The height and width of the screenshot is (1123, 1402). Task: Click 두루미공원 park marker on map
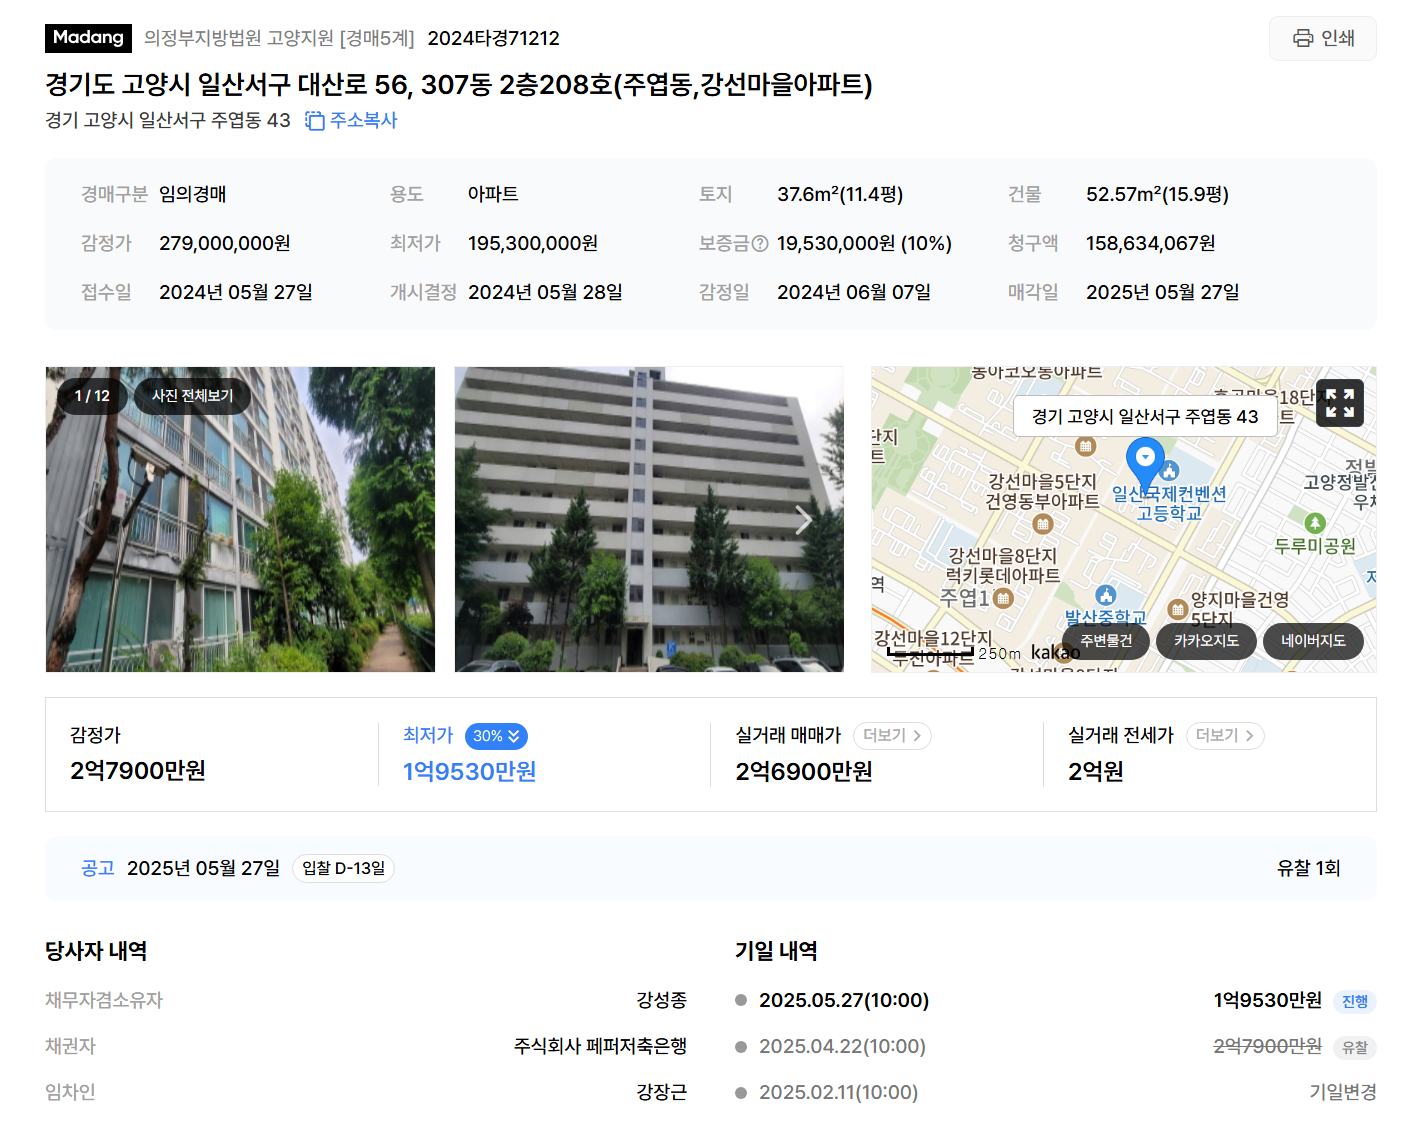tap(1315, 523)
